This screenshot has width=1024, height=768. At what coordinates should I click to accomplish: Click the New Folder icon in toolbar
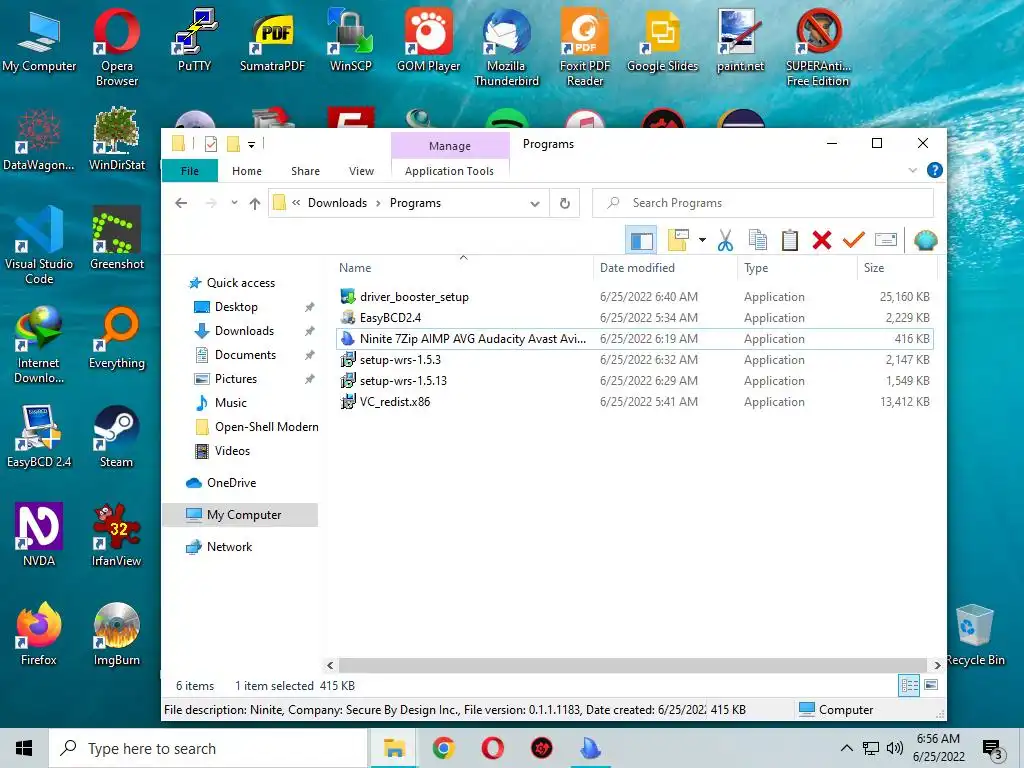[679, 240]
